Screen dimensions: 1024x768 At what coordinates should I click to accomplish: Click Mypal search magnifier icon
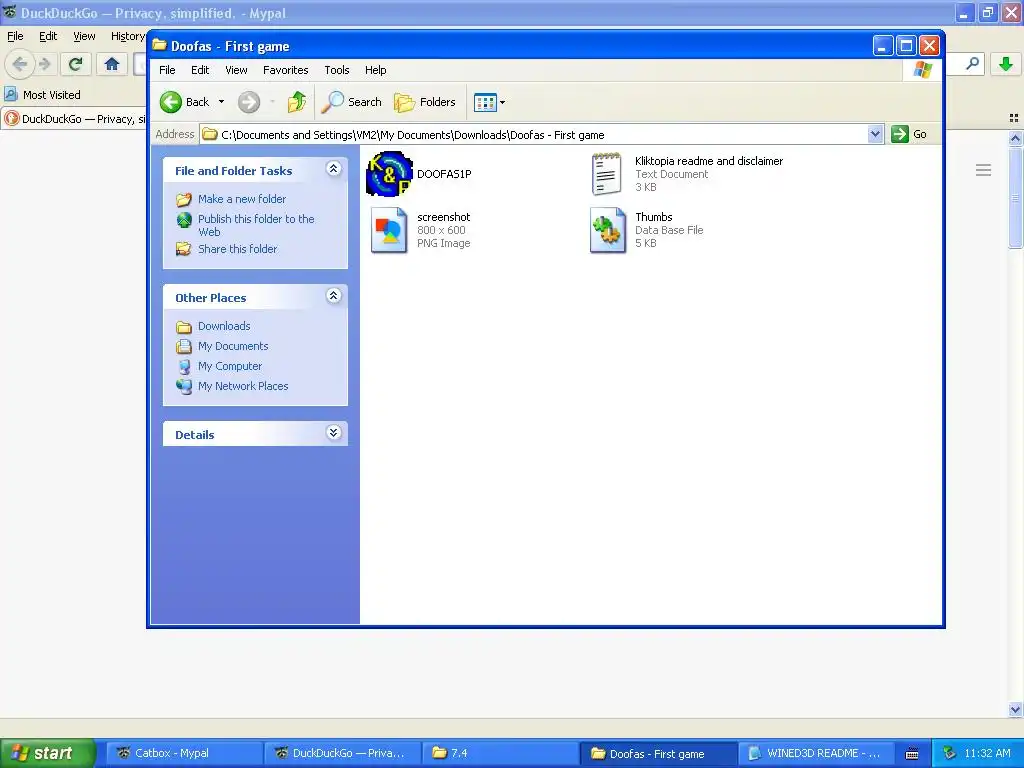pos(972,63)
